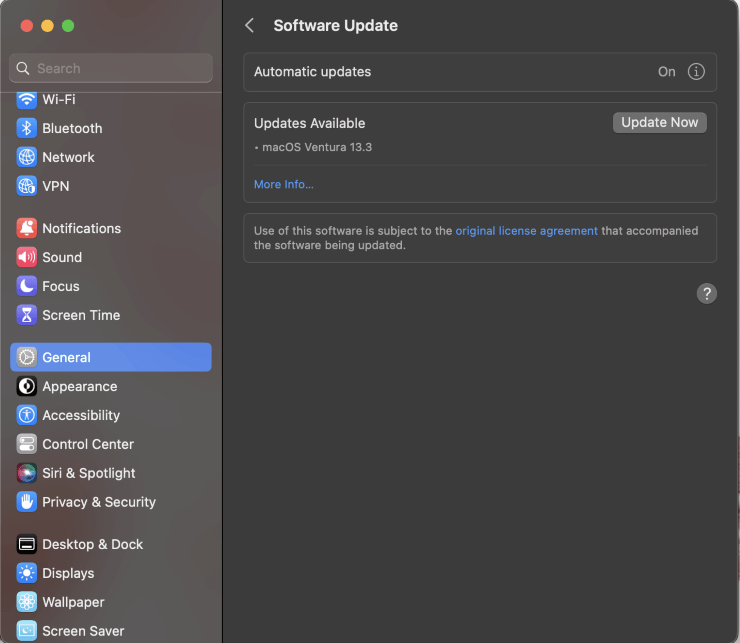Viewport: 740px width, 643px height.
Task: Select the Privacy & Security hand icon
Action: click(26, 502)
